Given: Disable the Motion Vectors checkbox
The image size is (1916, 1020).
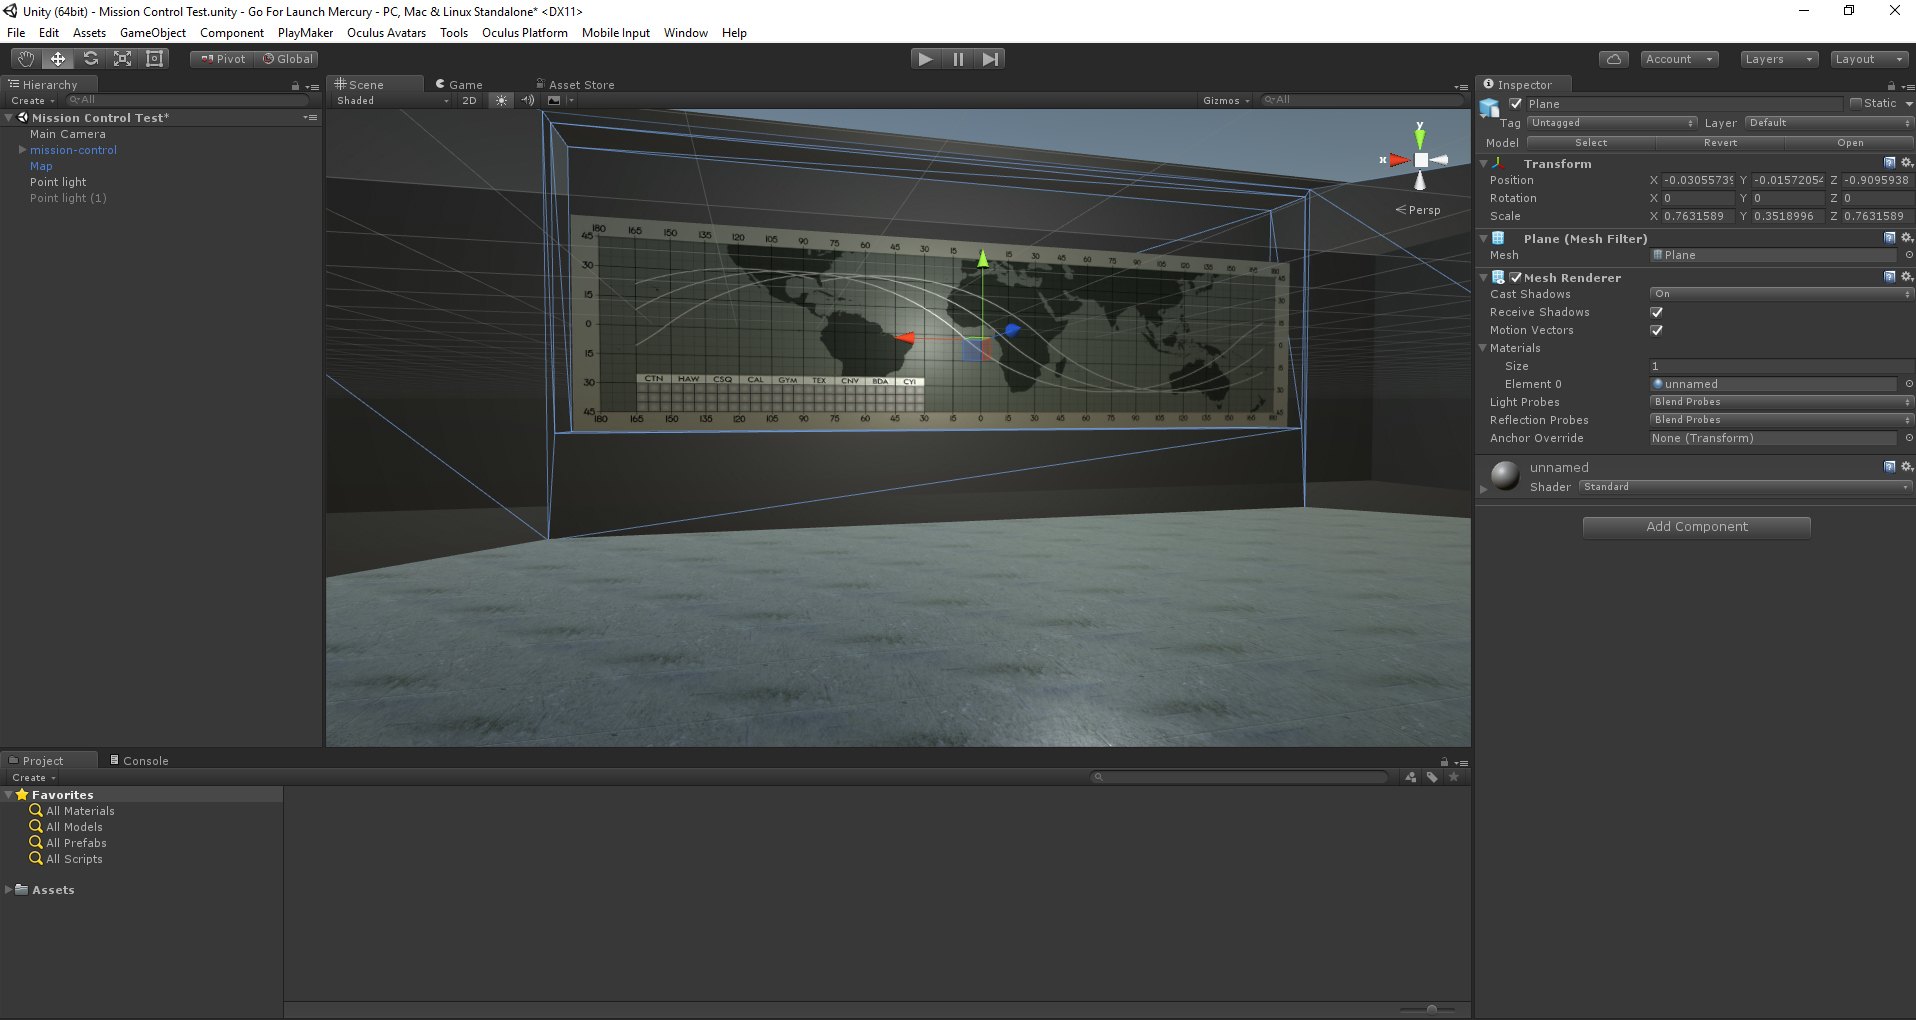Looking at the screenshot, I should 1657,330.
